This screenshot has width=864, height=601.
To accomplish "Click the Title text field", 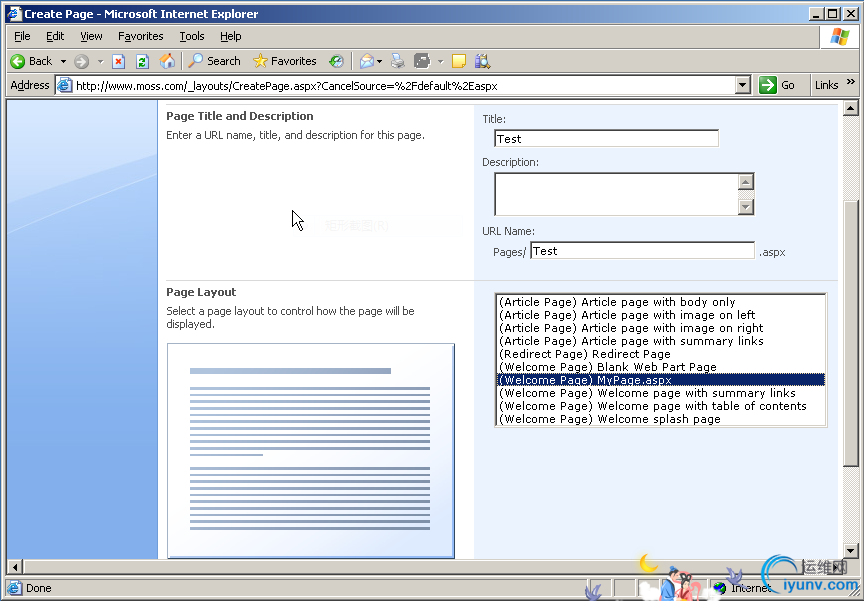I will 606,139.
